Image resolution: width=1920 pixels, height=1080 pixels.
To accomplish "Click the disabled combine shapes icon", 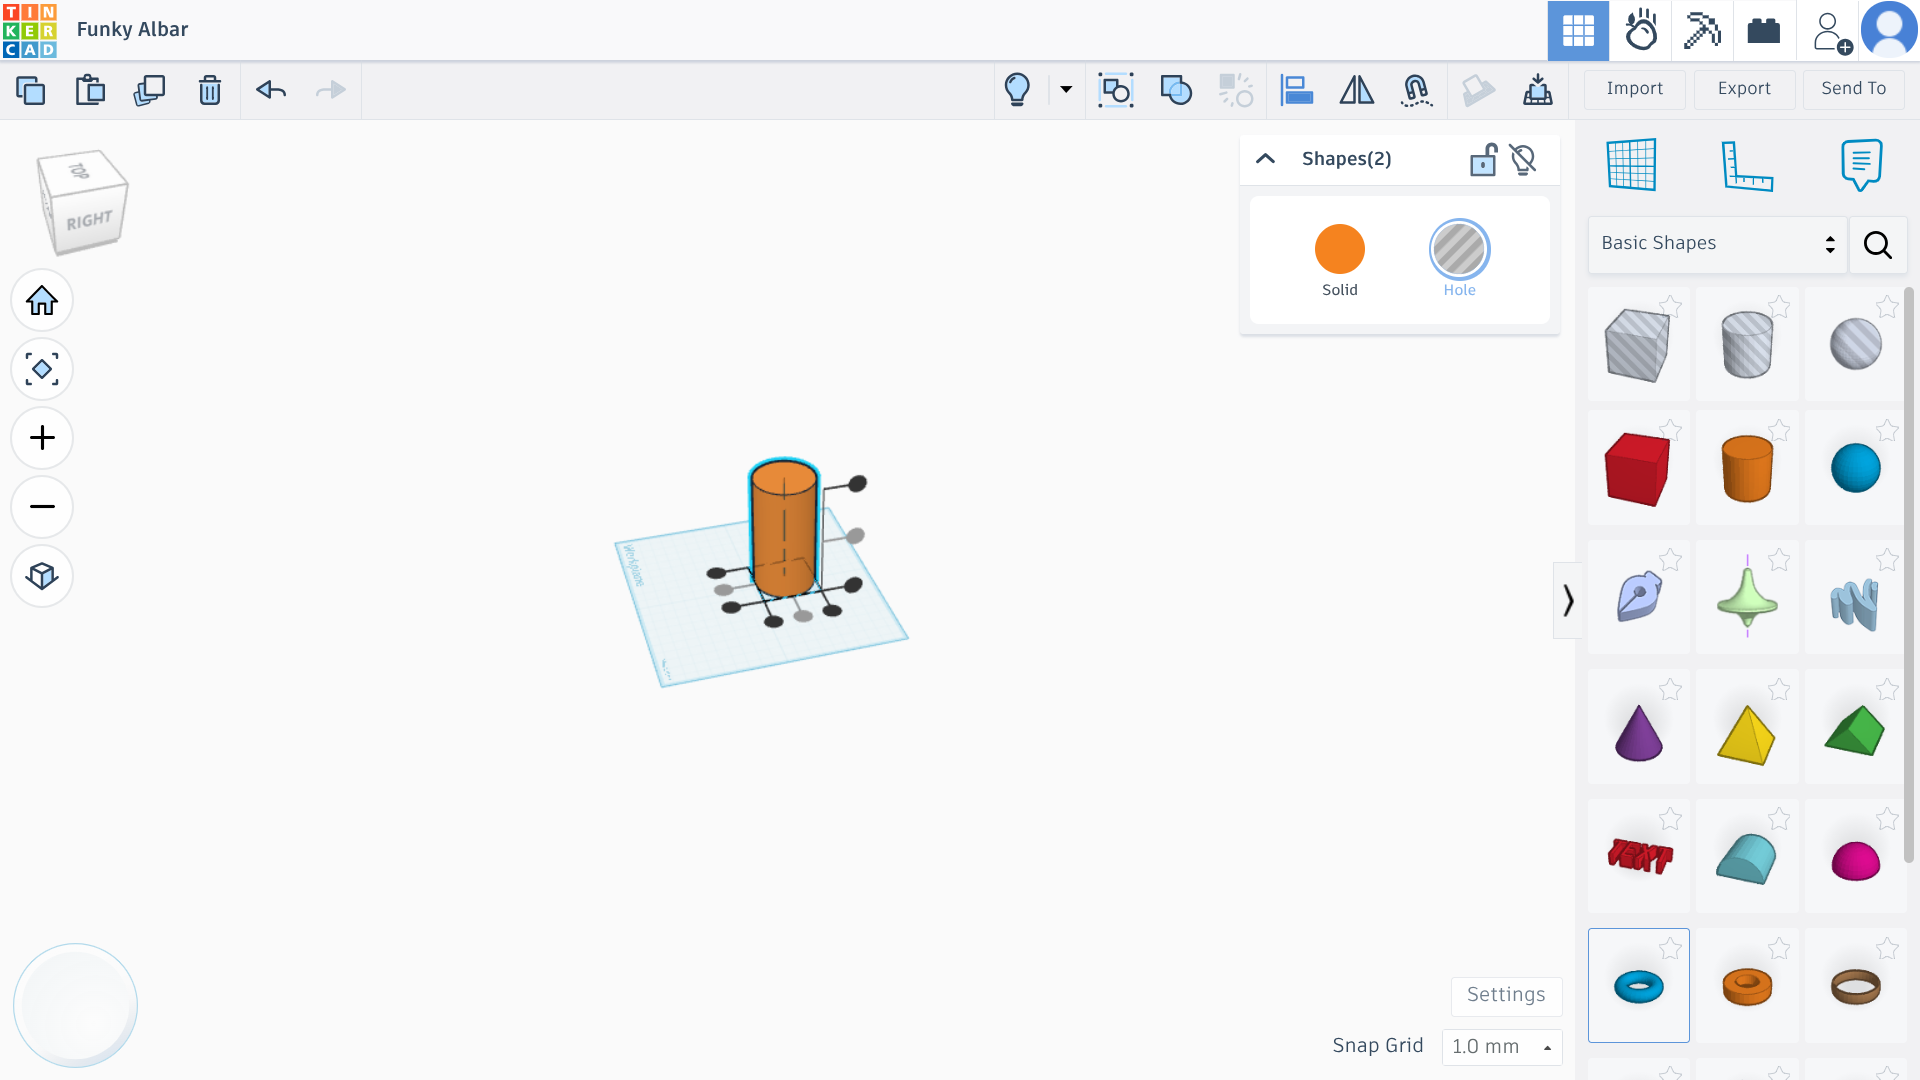I will coord(1236,90).
